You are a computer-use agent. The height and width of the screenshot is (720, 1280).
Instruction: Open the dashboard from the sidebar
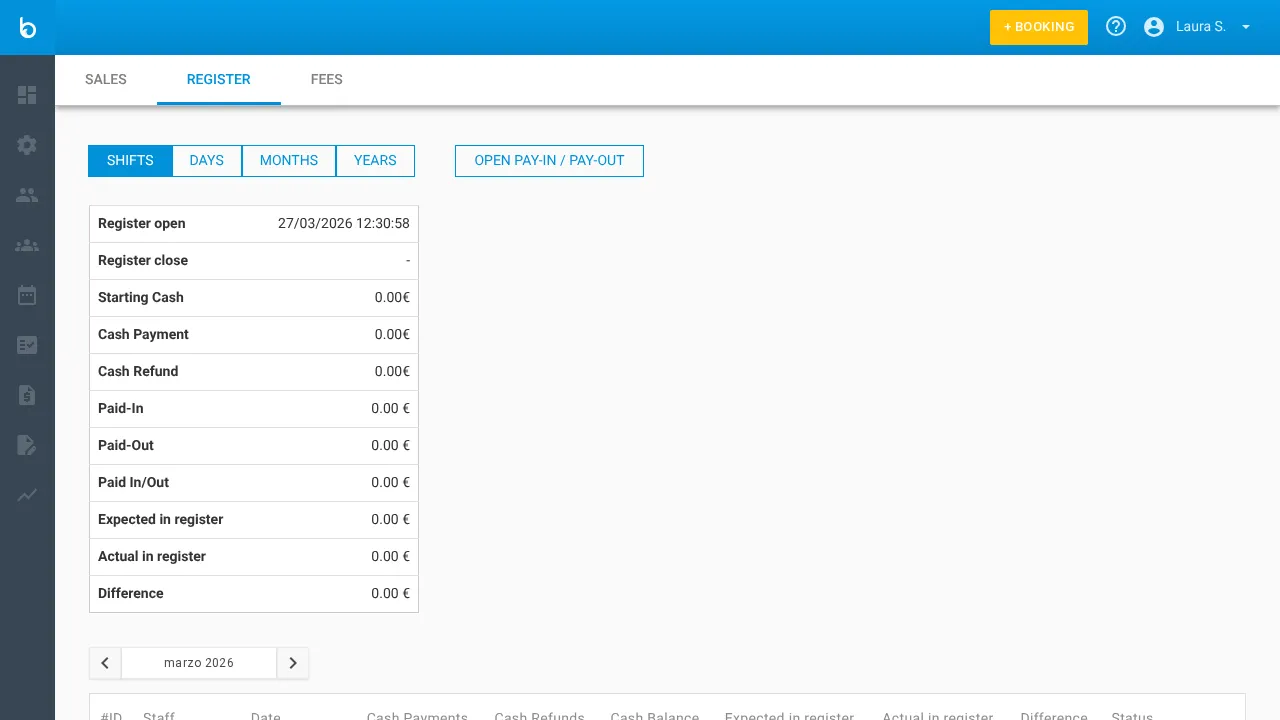click(27, 95)
